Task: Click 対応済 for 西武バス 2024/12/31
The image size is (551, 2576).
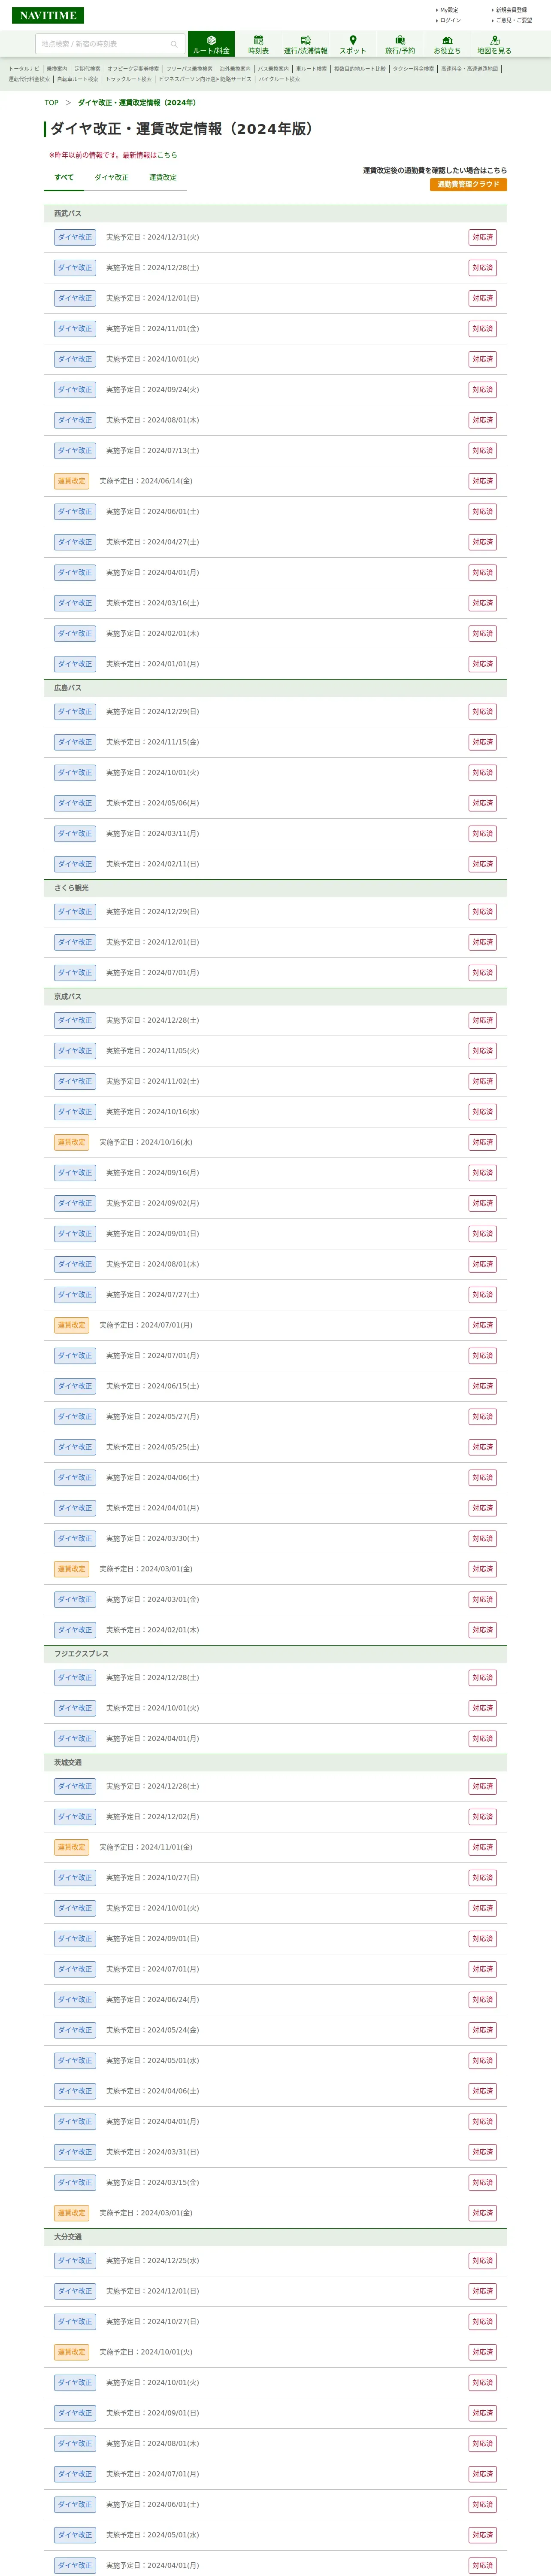Action: [482, 238]
